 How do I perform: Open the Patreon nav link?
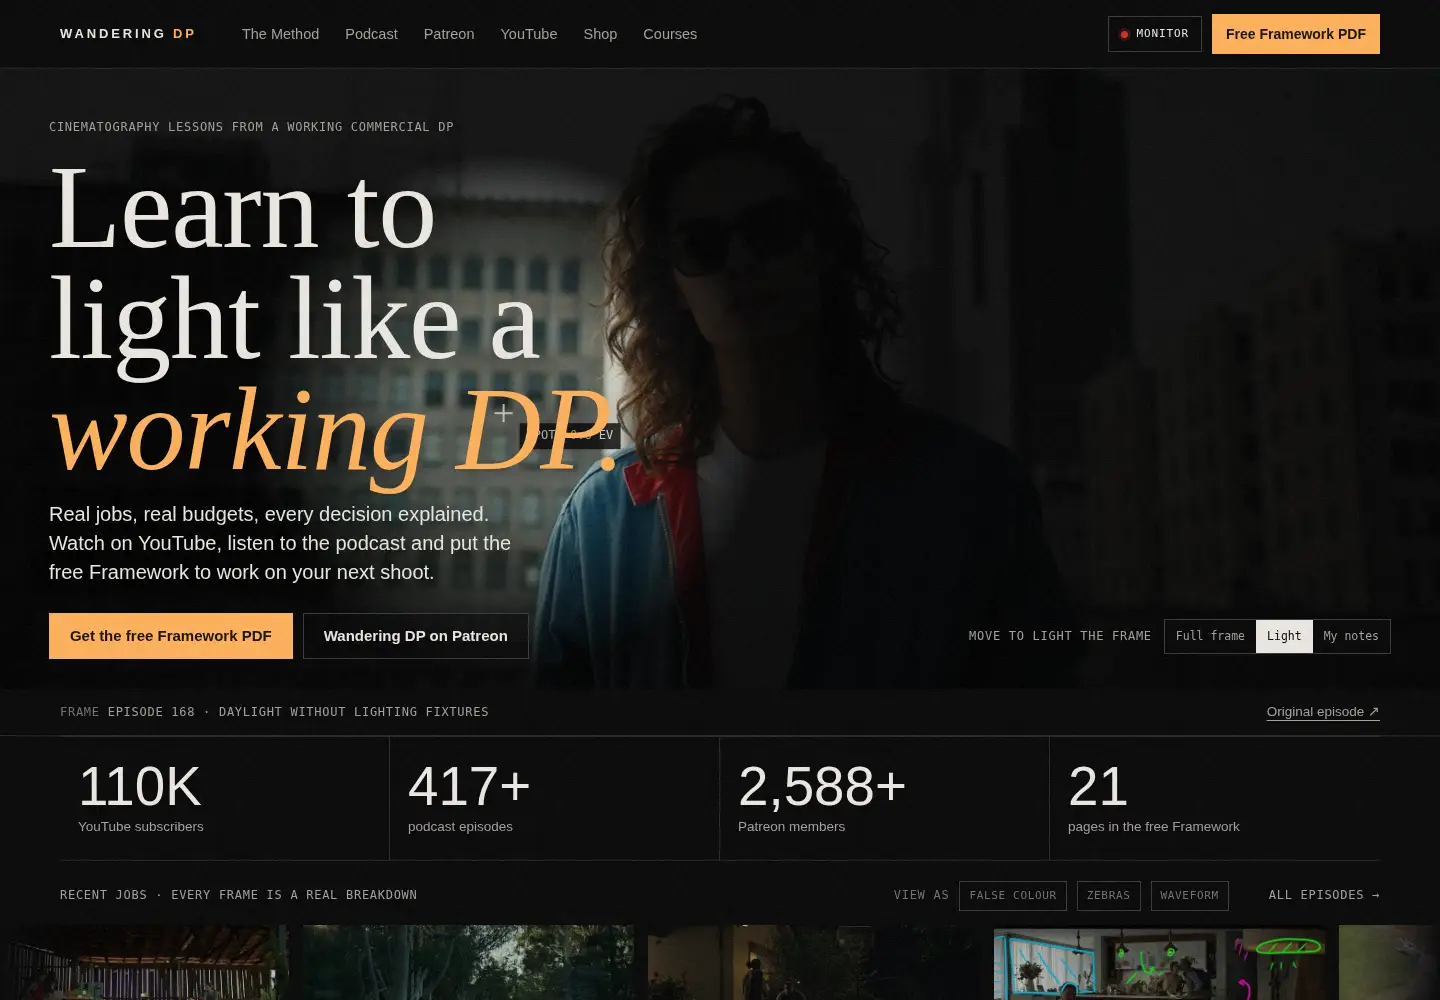pyautogui.click(x=449, y=34)
